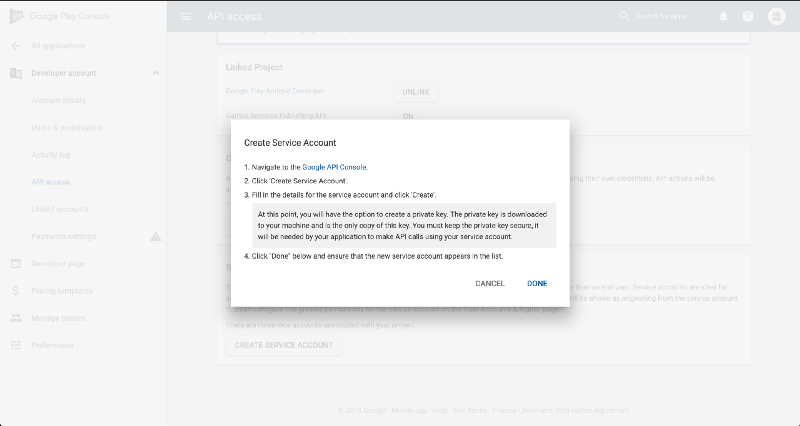800x426 pixels.
Task: Open the notifications bell
Action: pyautogui.click(x=723, y=16)
